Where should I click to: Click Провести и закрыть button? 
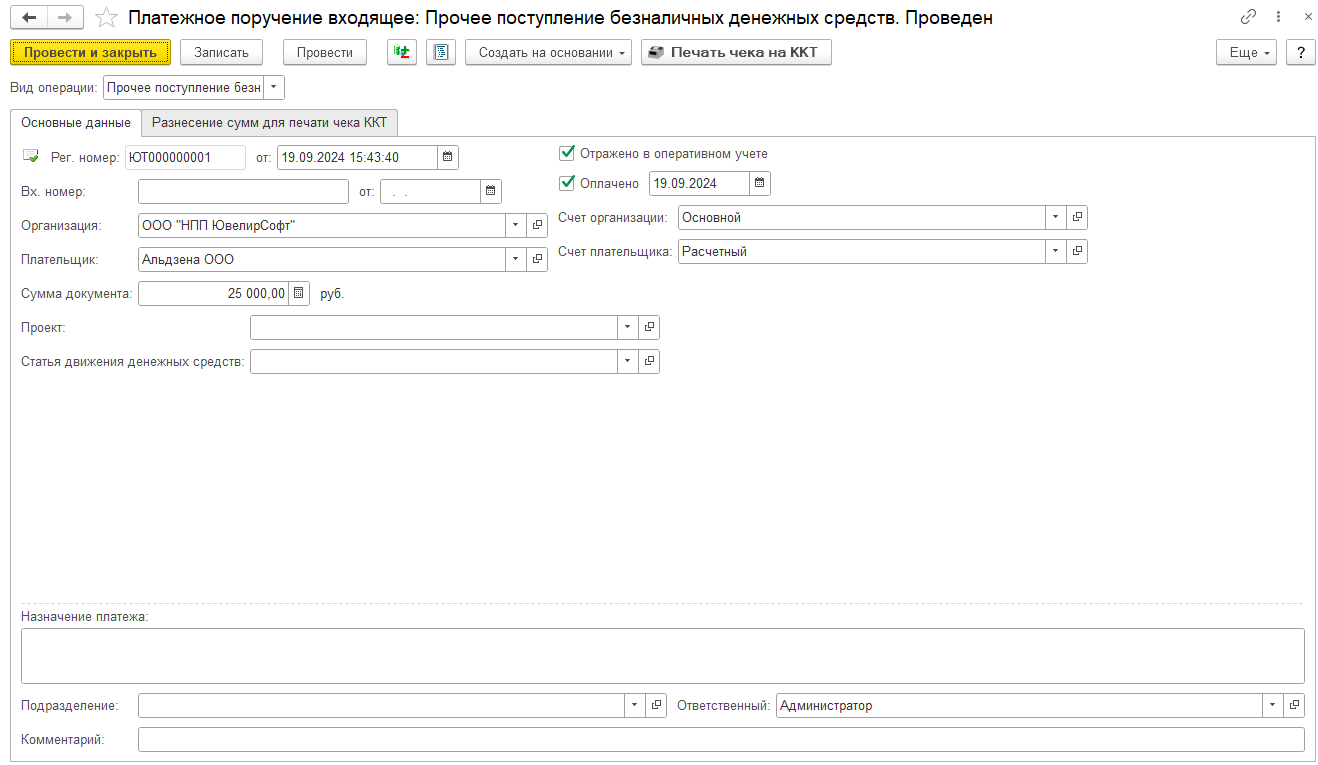click(90, 52)
